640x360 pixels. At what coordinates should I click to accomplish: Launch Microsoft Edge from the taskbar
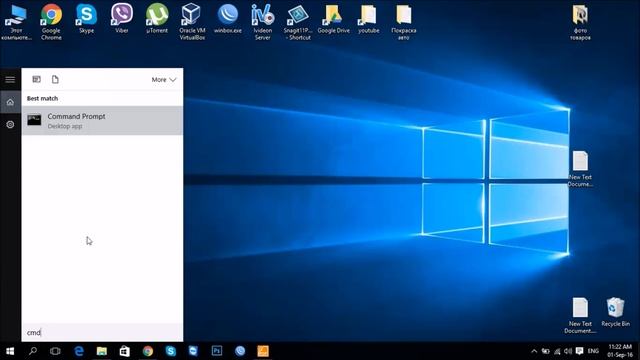pos(79,351)
